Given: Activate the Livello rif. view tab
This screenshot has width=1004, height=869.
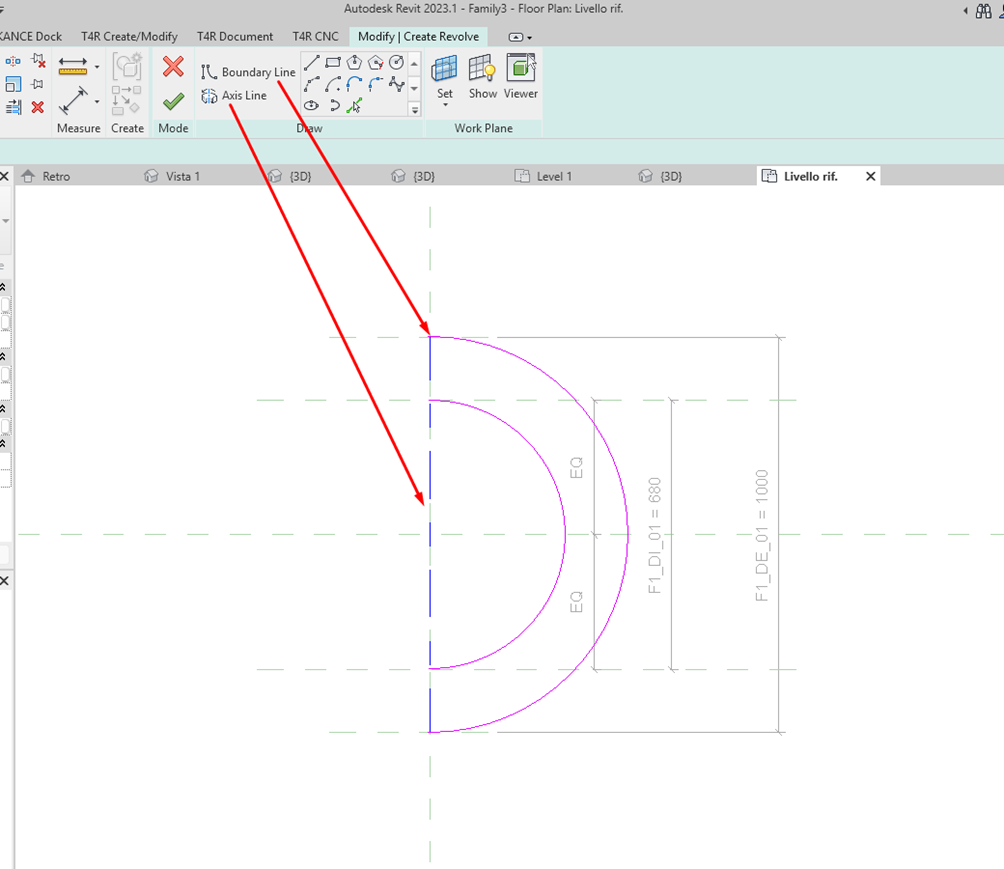Looking at the screenshot, I should coord(810,176).
